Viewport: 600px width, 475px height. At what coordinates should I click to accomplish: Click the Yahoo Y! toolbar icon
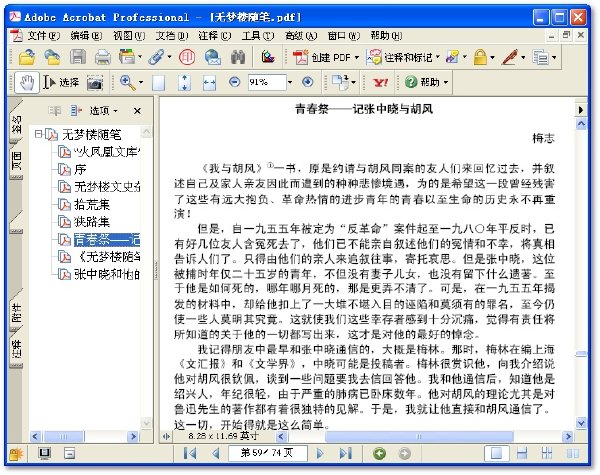(380, 82)
